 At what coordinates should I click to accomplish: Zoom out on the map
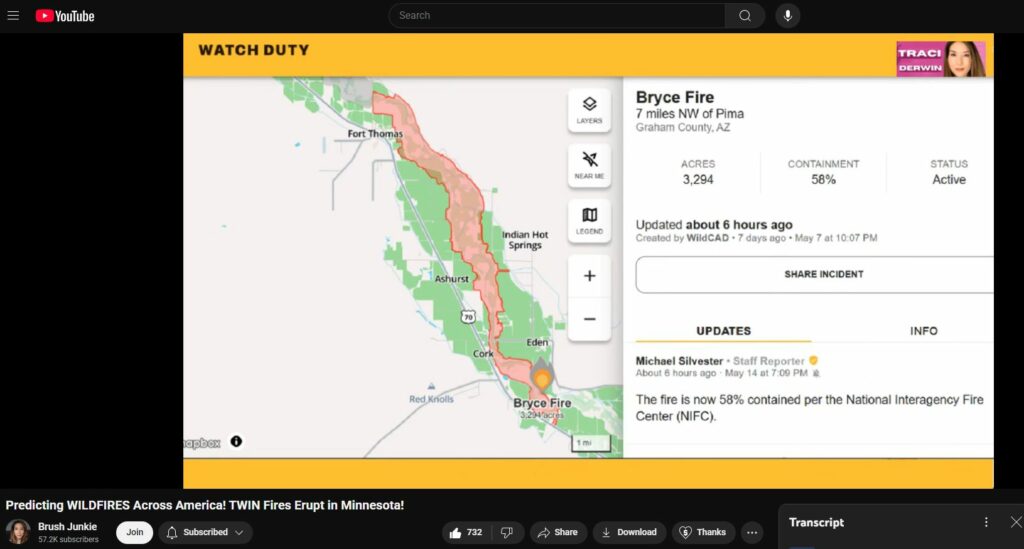click(x=589, y=319)
